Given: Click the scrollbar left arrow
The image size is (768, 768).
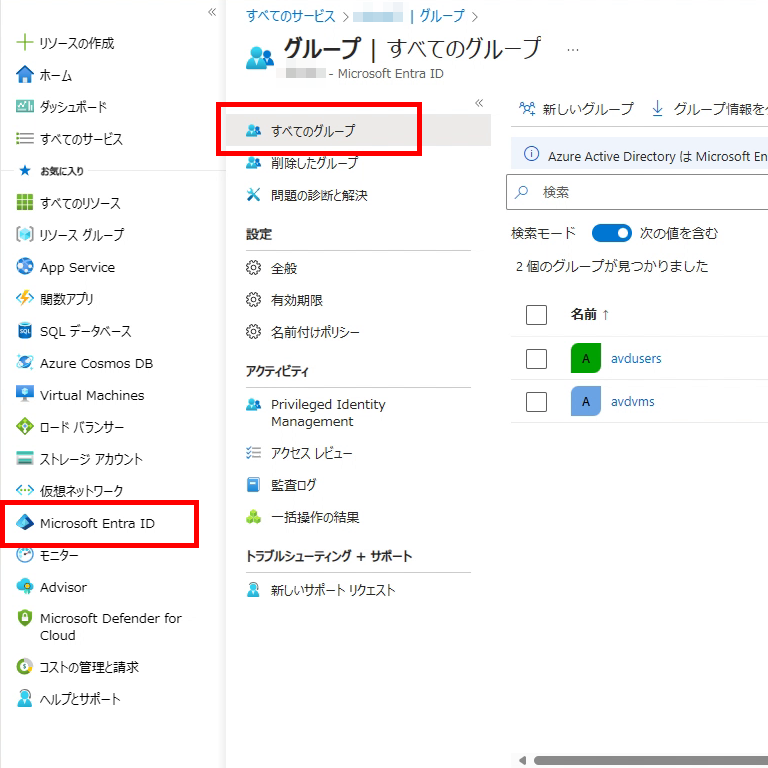Looking at the screenshot, I should (x=522, y=760).
